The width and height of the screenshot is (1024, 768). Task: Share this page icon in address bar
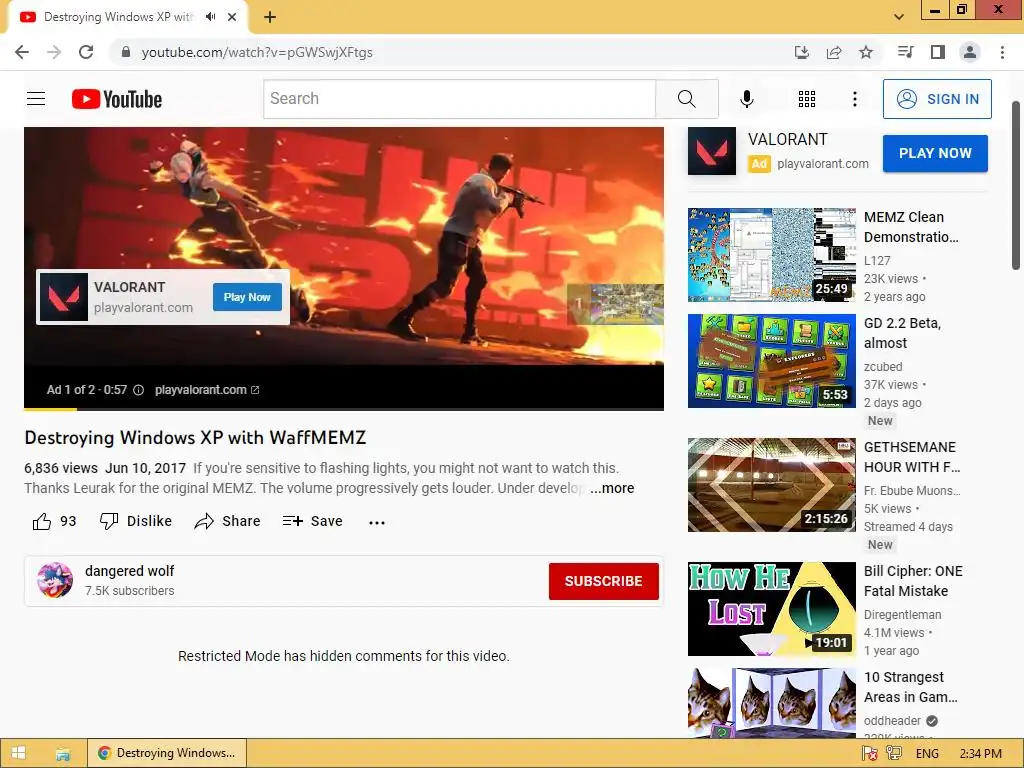tap(834, 52)
